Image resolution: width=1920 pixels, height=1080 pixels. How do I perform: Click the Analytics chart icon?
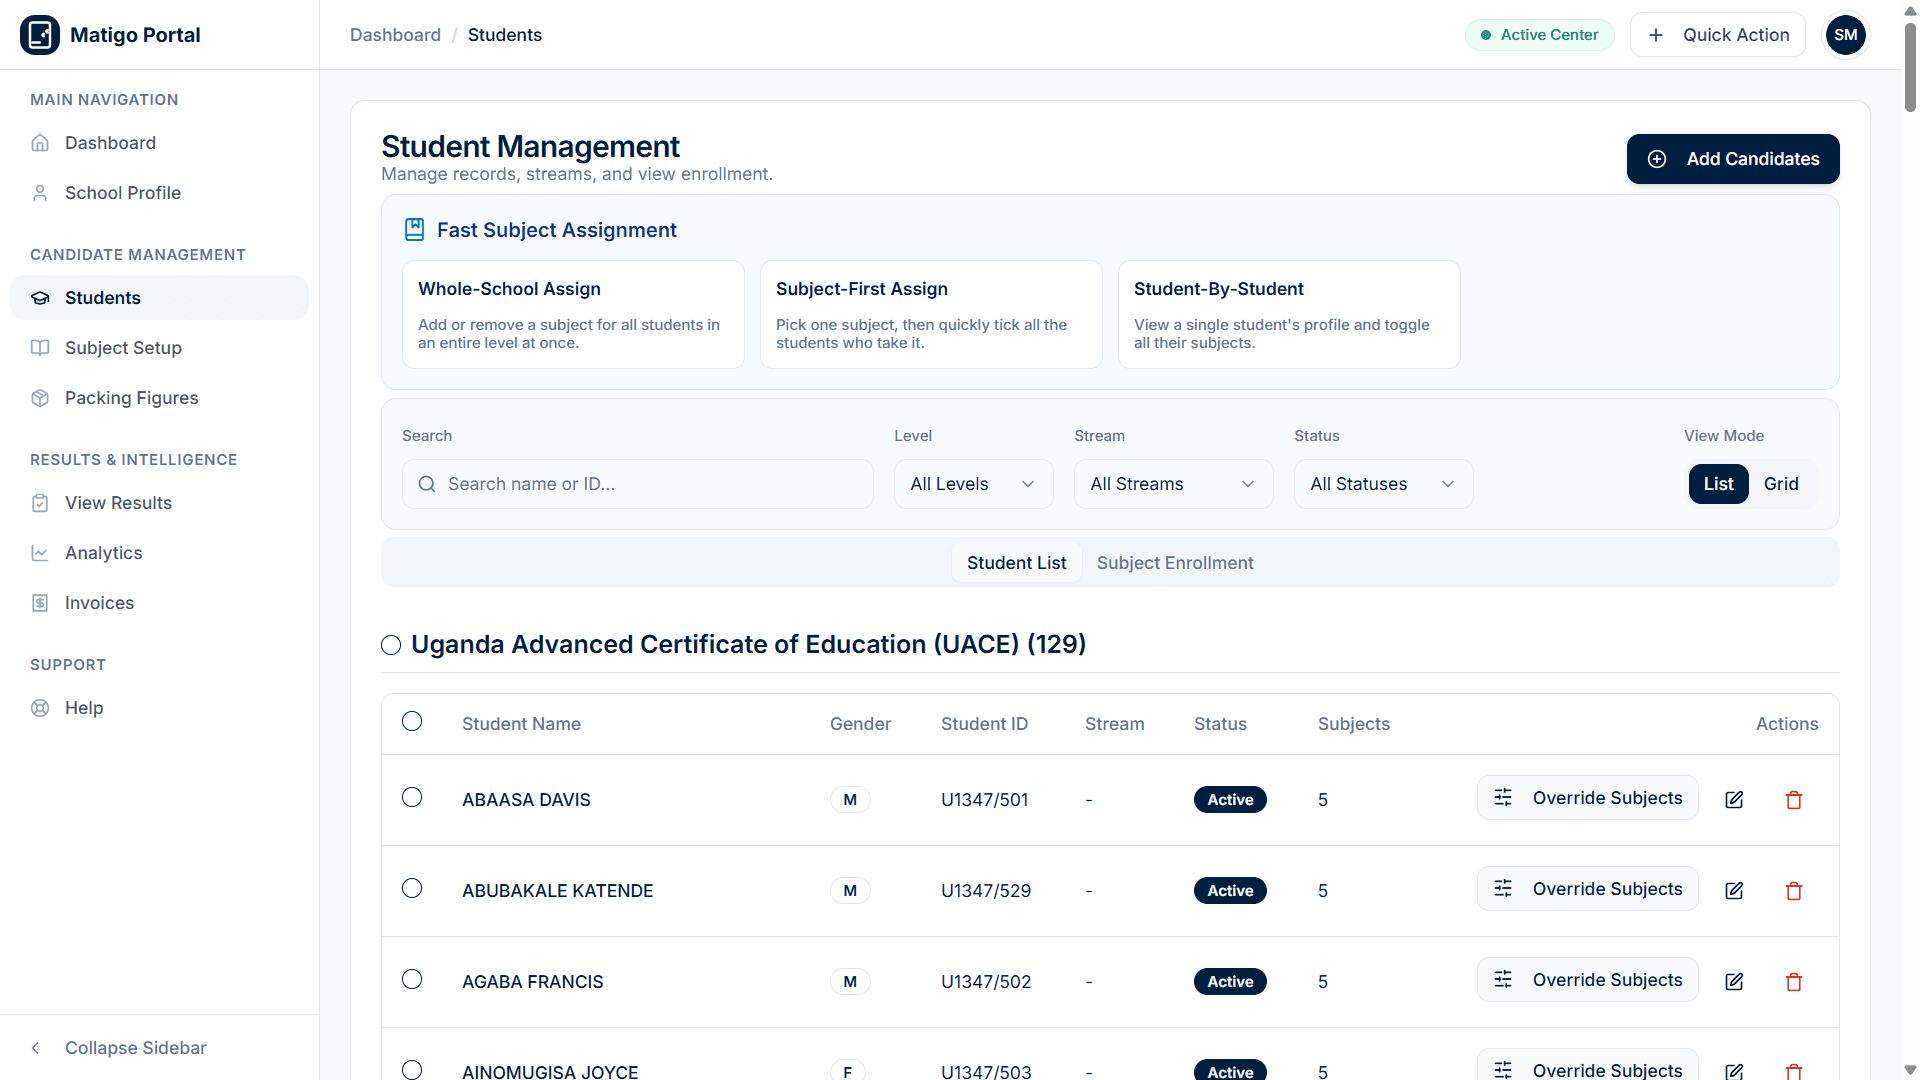click(40, 553)
